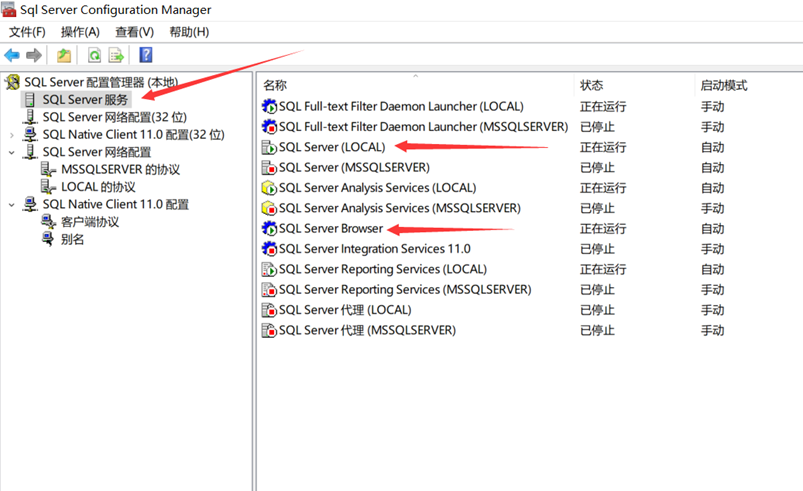Image resolution: width=803 pixels, height=491 pixels.
Task: Click icon beside MSSQLSERVER 的协议
Action: (x=48, y=169)
